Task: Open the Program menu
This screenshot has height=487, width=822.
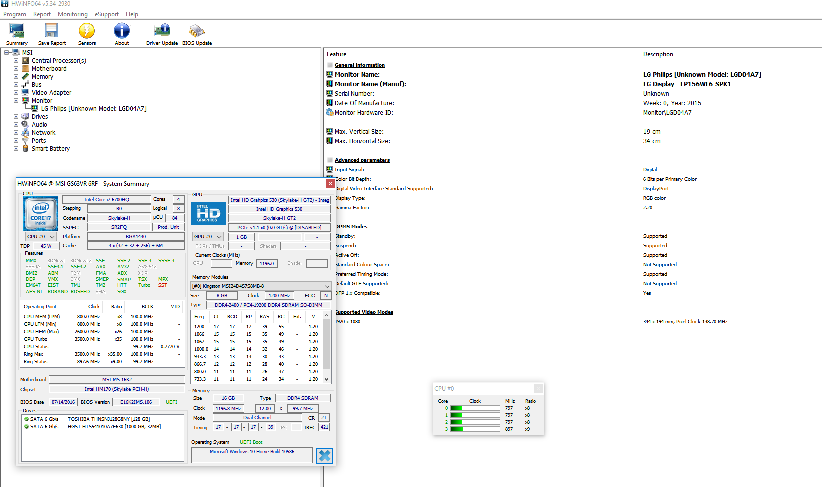Action: [x=15, y=14]
